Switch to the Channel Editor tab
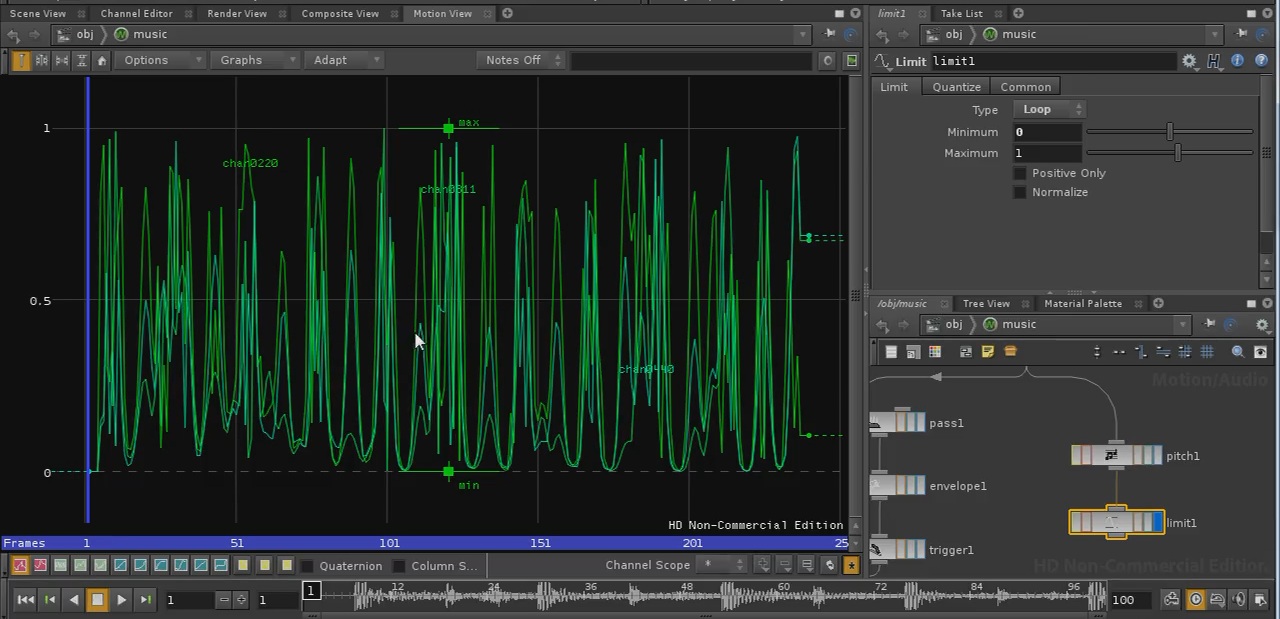Screen dimensions: 1280x619 coord(136,13)
